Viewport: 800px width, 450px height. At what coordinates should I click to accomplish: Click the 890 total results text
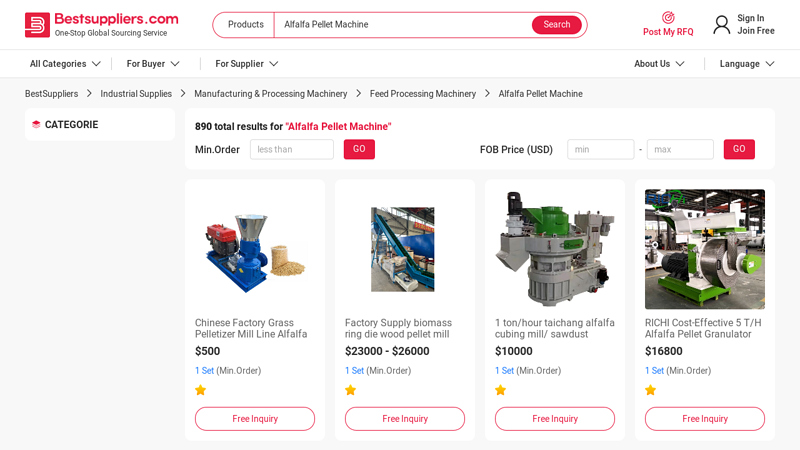293,127
